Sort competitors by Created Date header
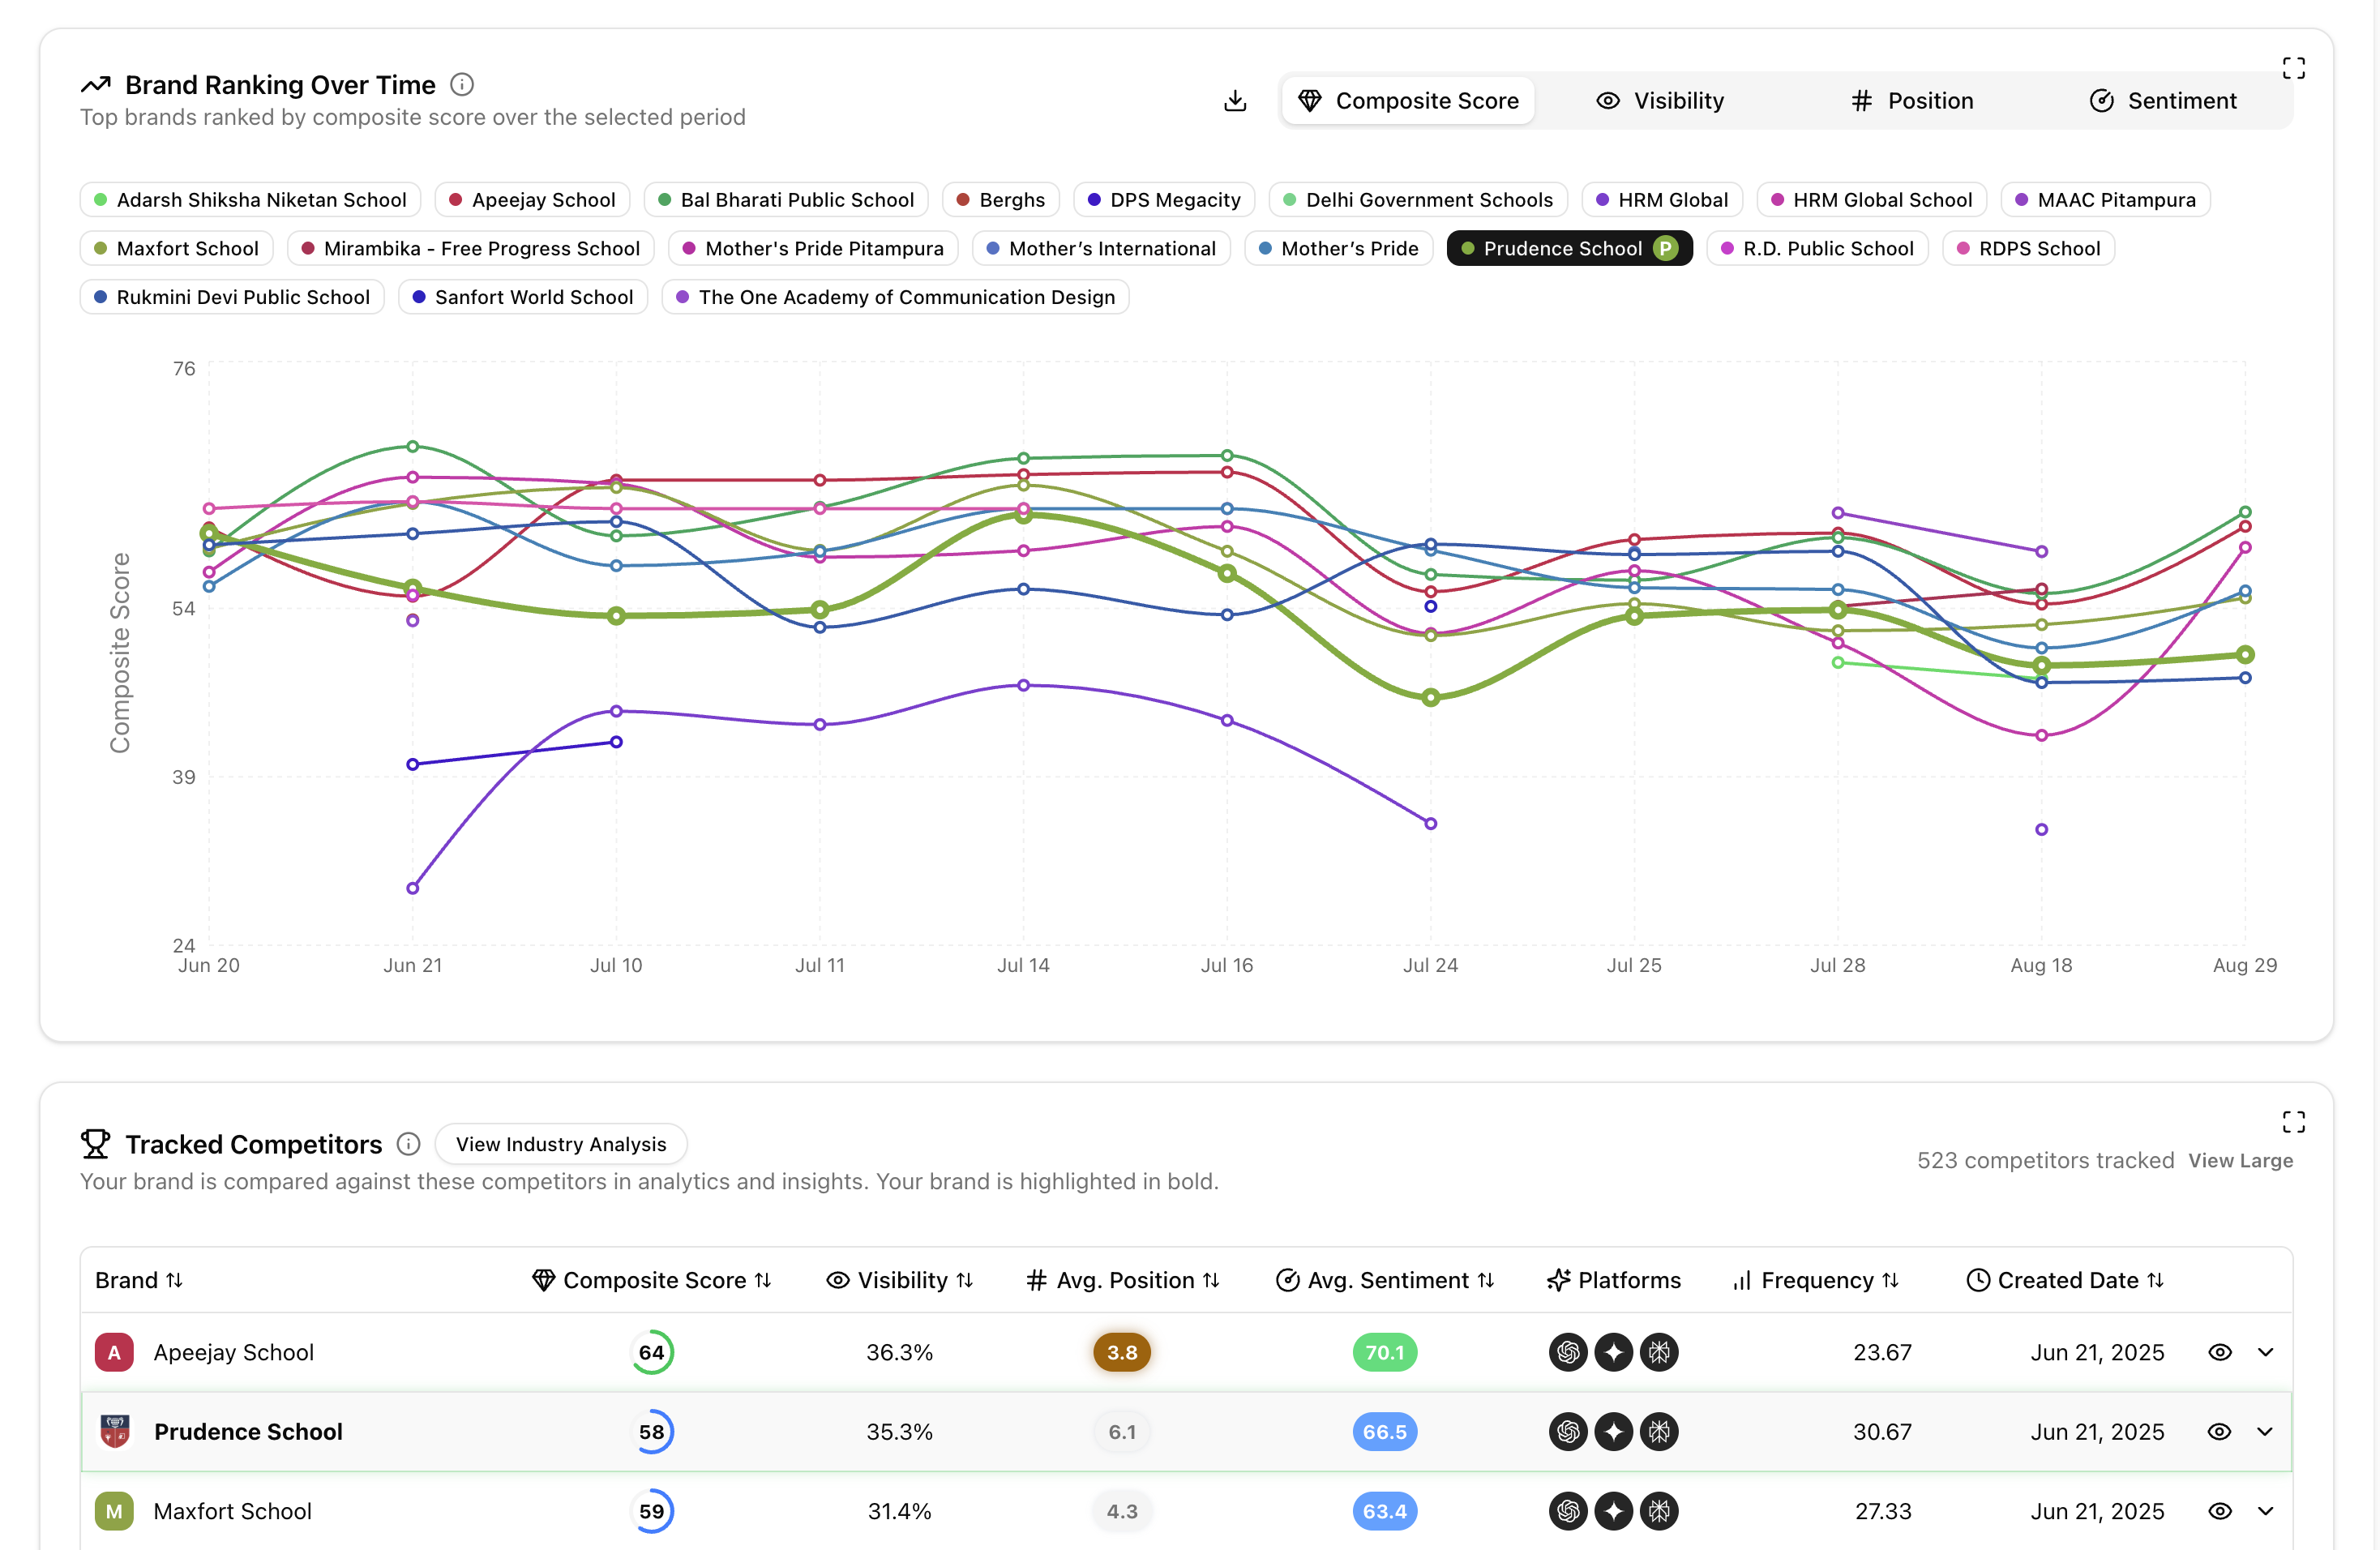The width and height of the screenshot is (2380, 1550). pos(2065,1280)
